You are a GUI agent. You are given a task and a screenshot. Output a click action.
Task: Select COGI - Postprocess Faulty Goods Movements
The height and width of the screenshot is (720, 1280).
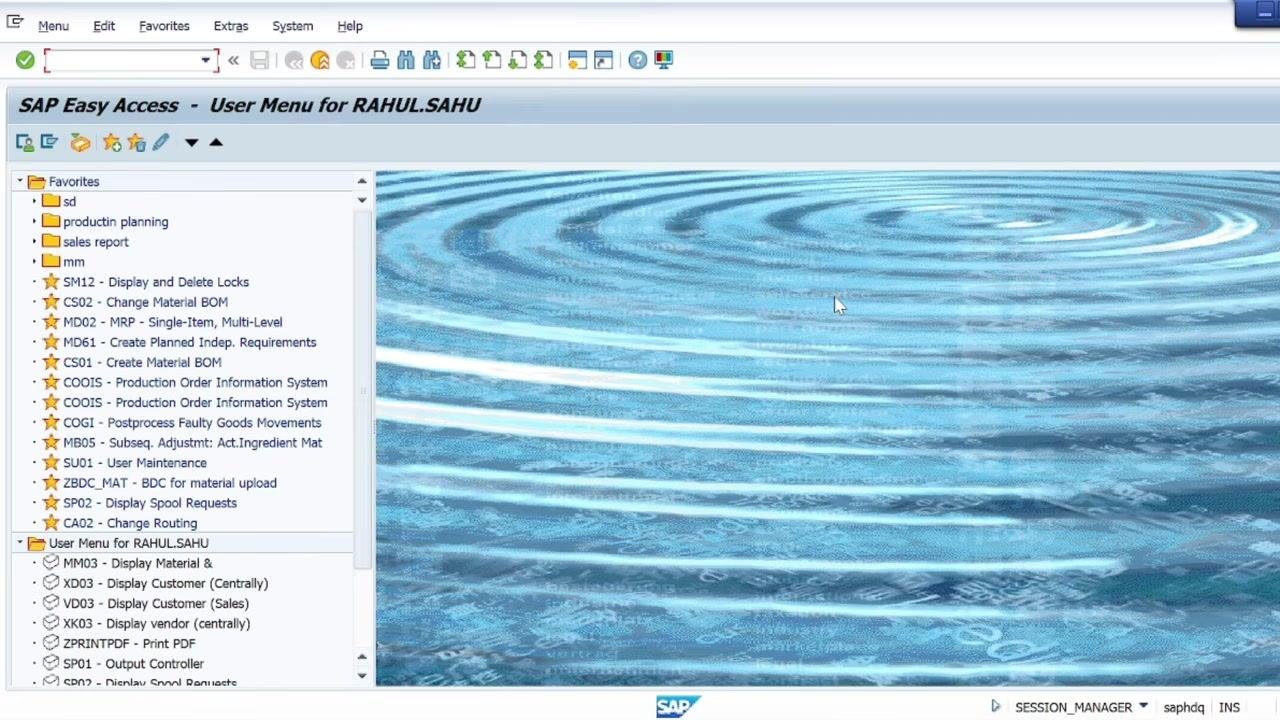192,423
